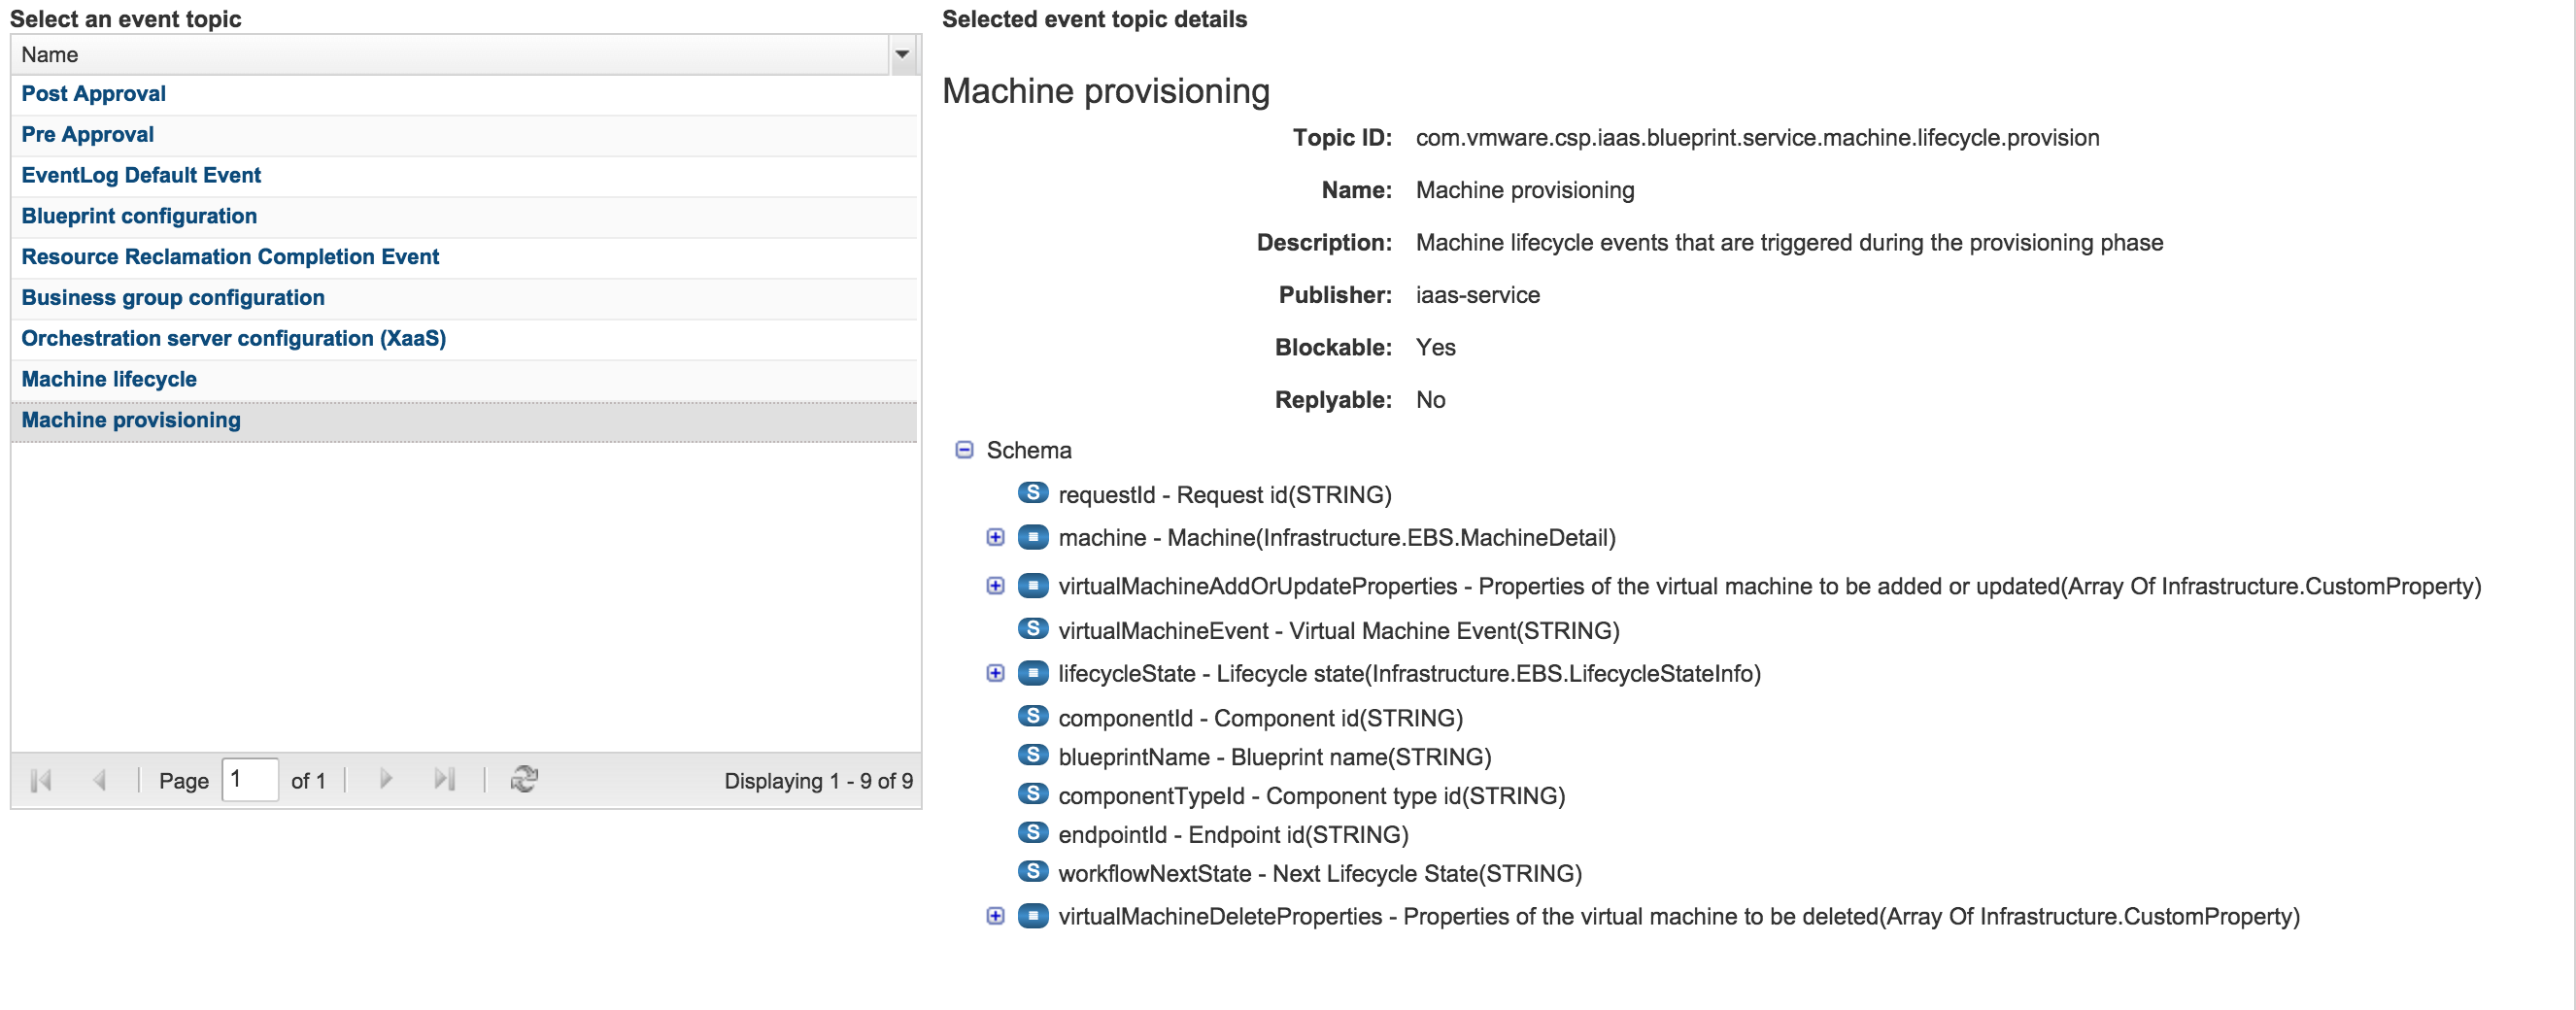Select the Pre Approval event topic
The height and width of the screenshot is (1010, 2576).
click(88, 134)
